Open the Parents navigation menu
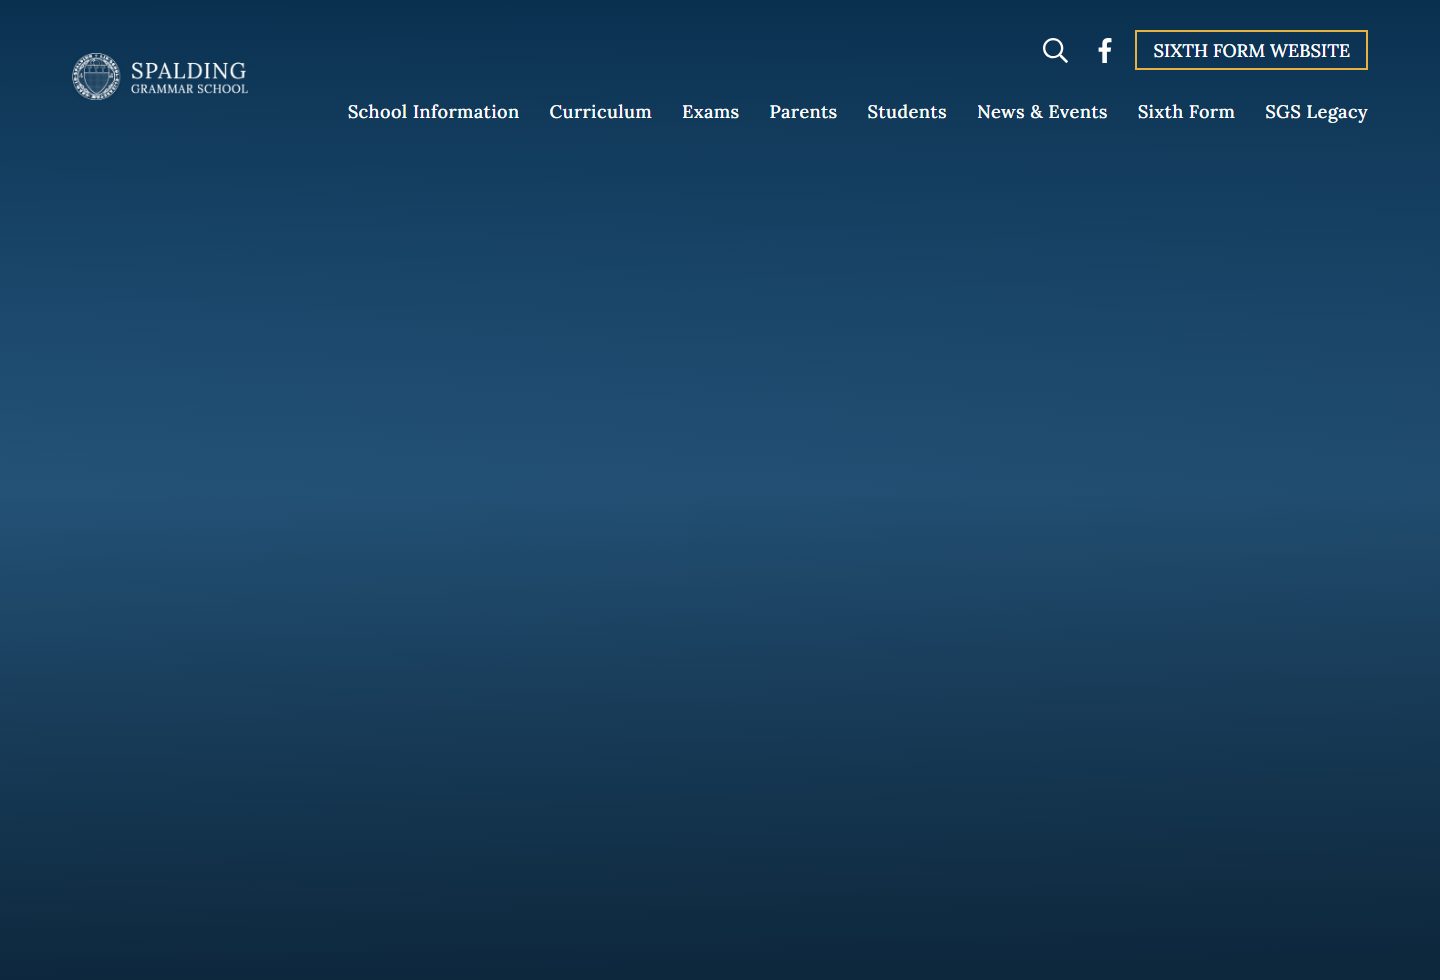The height and width of the screenshot is (980, 1440). click(x=803, y=112)
